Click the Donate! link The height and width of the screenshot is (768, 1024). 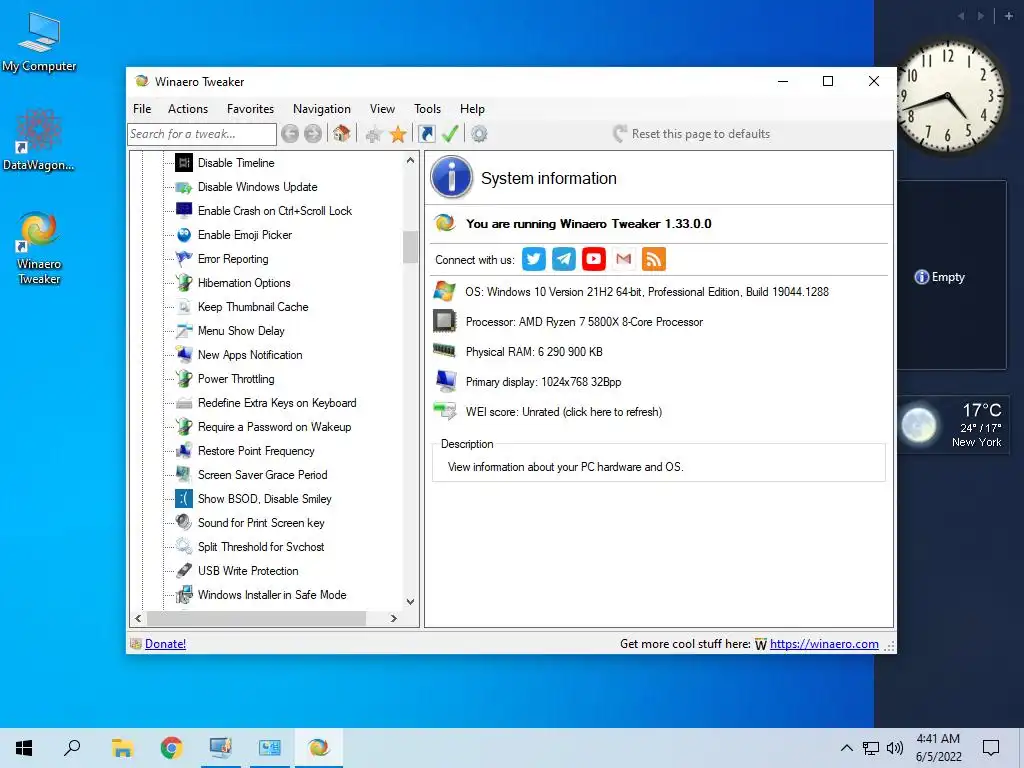[x=165, y=644]
